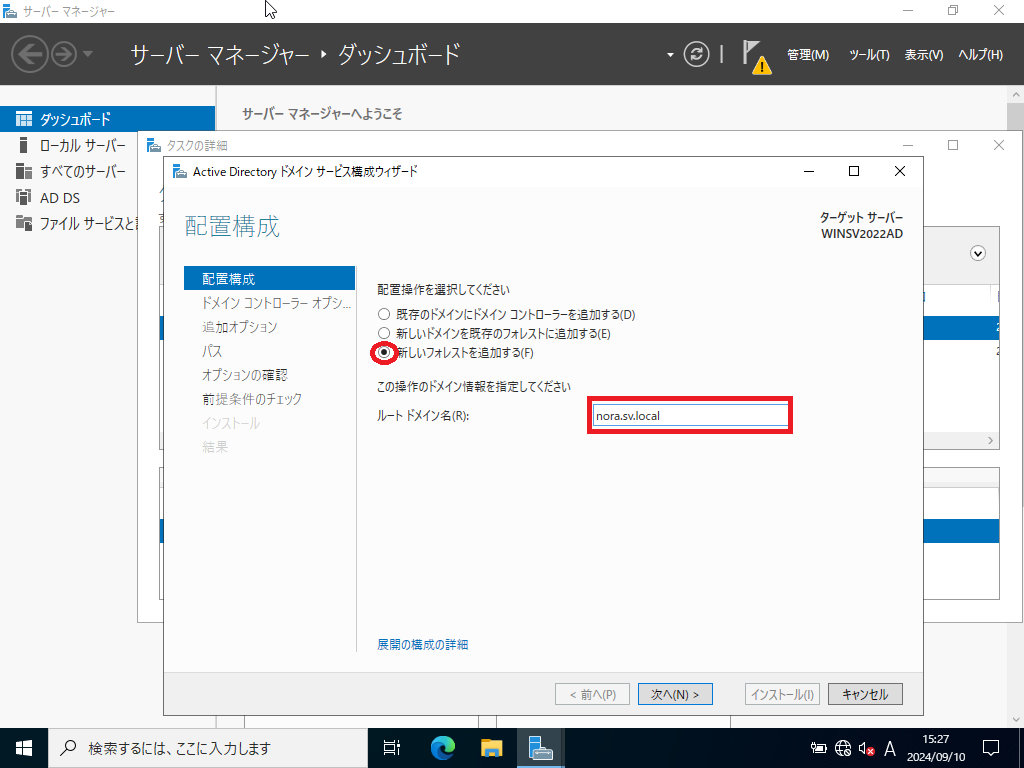Select ローカル サーバー in the sidebar
This screenshot has width=1024, height=768.
82,145
